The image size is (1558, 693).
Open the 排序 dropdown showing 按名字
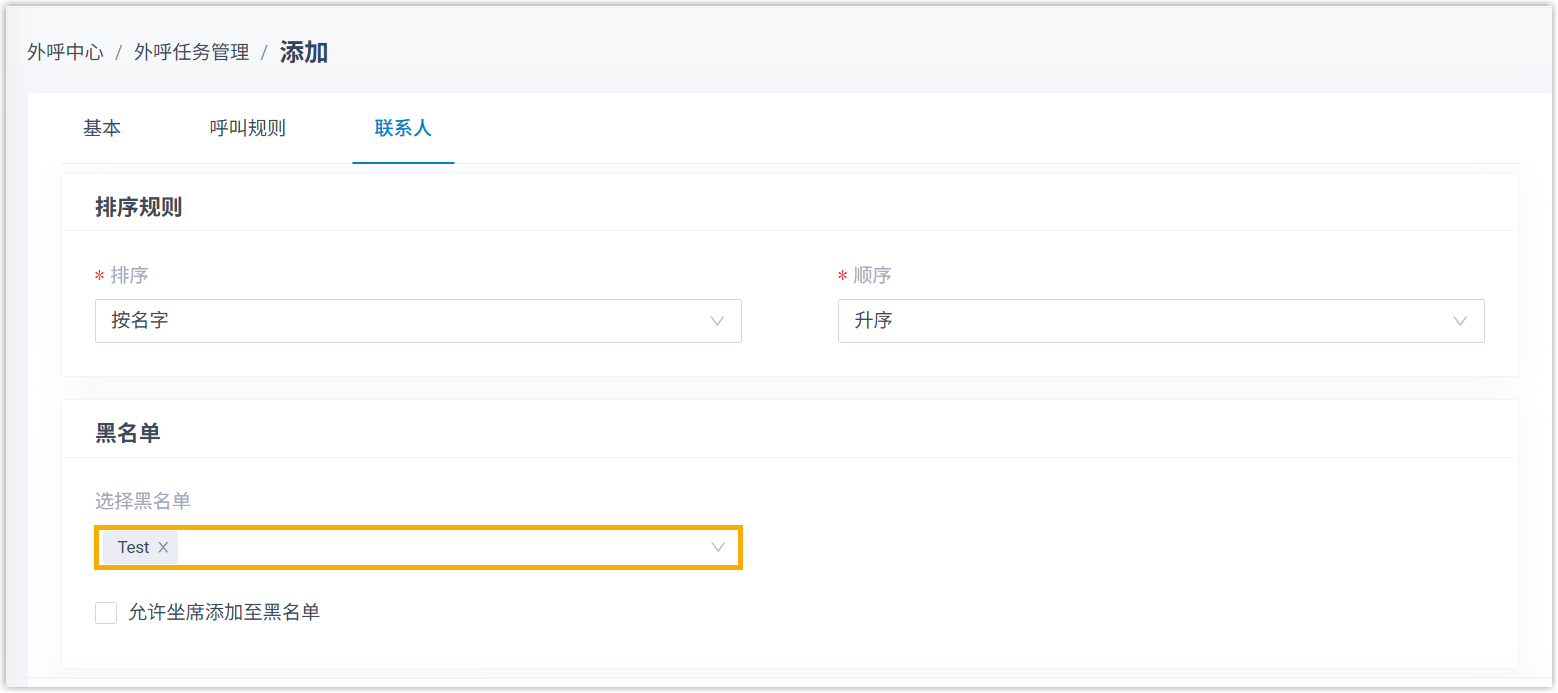pyautogui.click(x=400, y=321)
